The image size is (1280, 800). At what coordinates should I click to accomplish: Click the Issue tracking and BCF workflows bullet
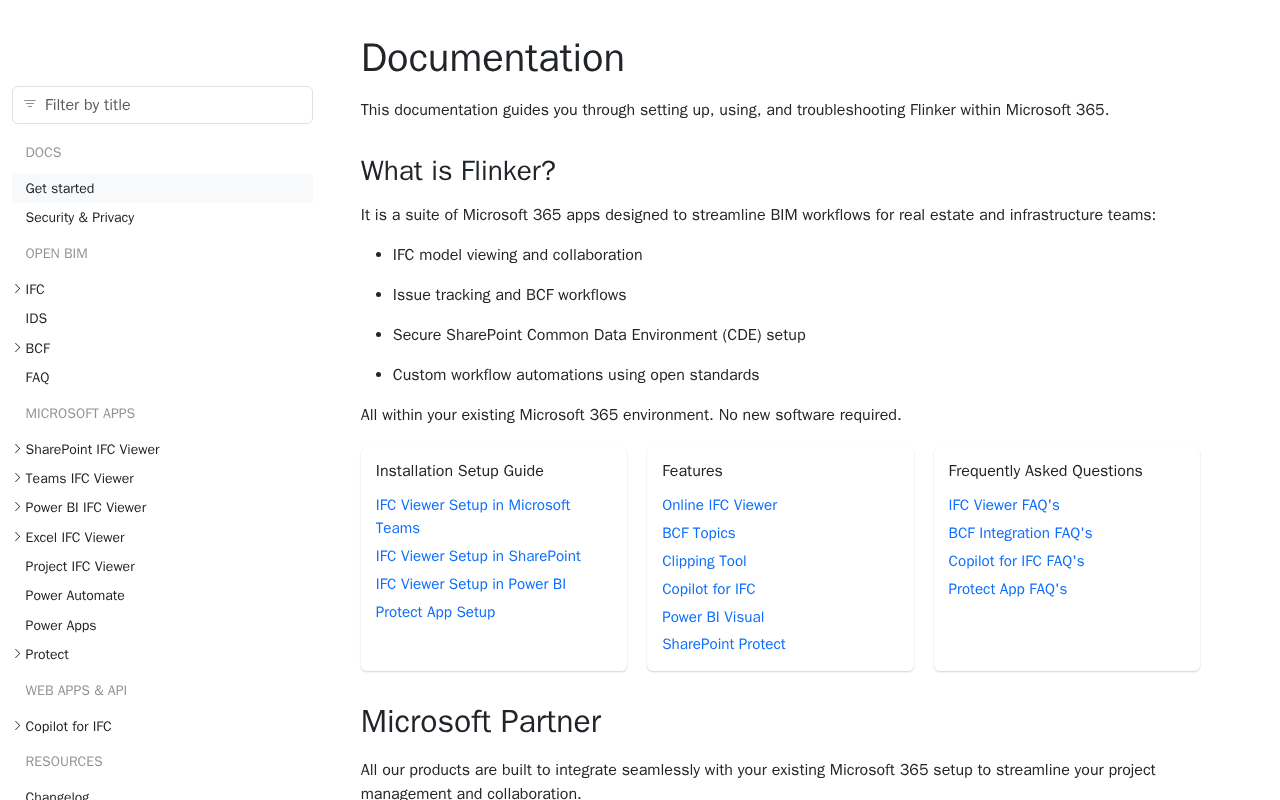point(509,295)
